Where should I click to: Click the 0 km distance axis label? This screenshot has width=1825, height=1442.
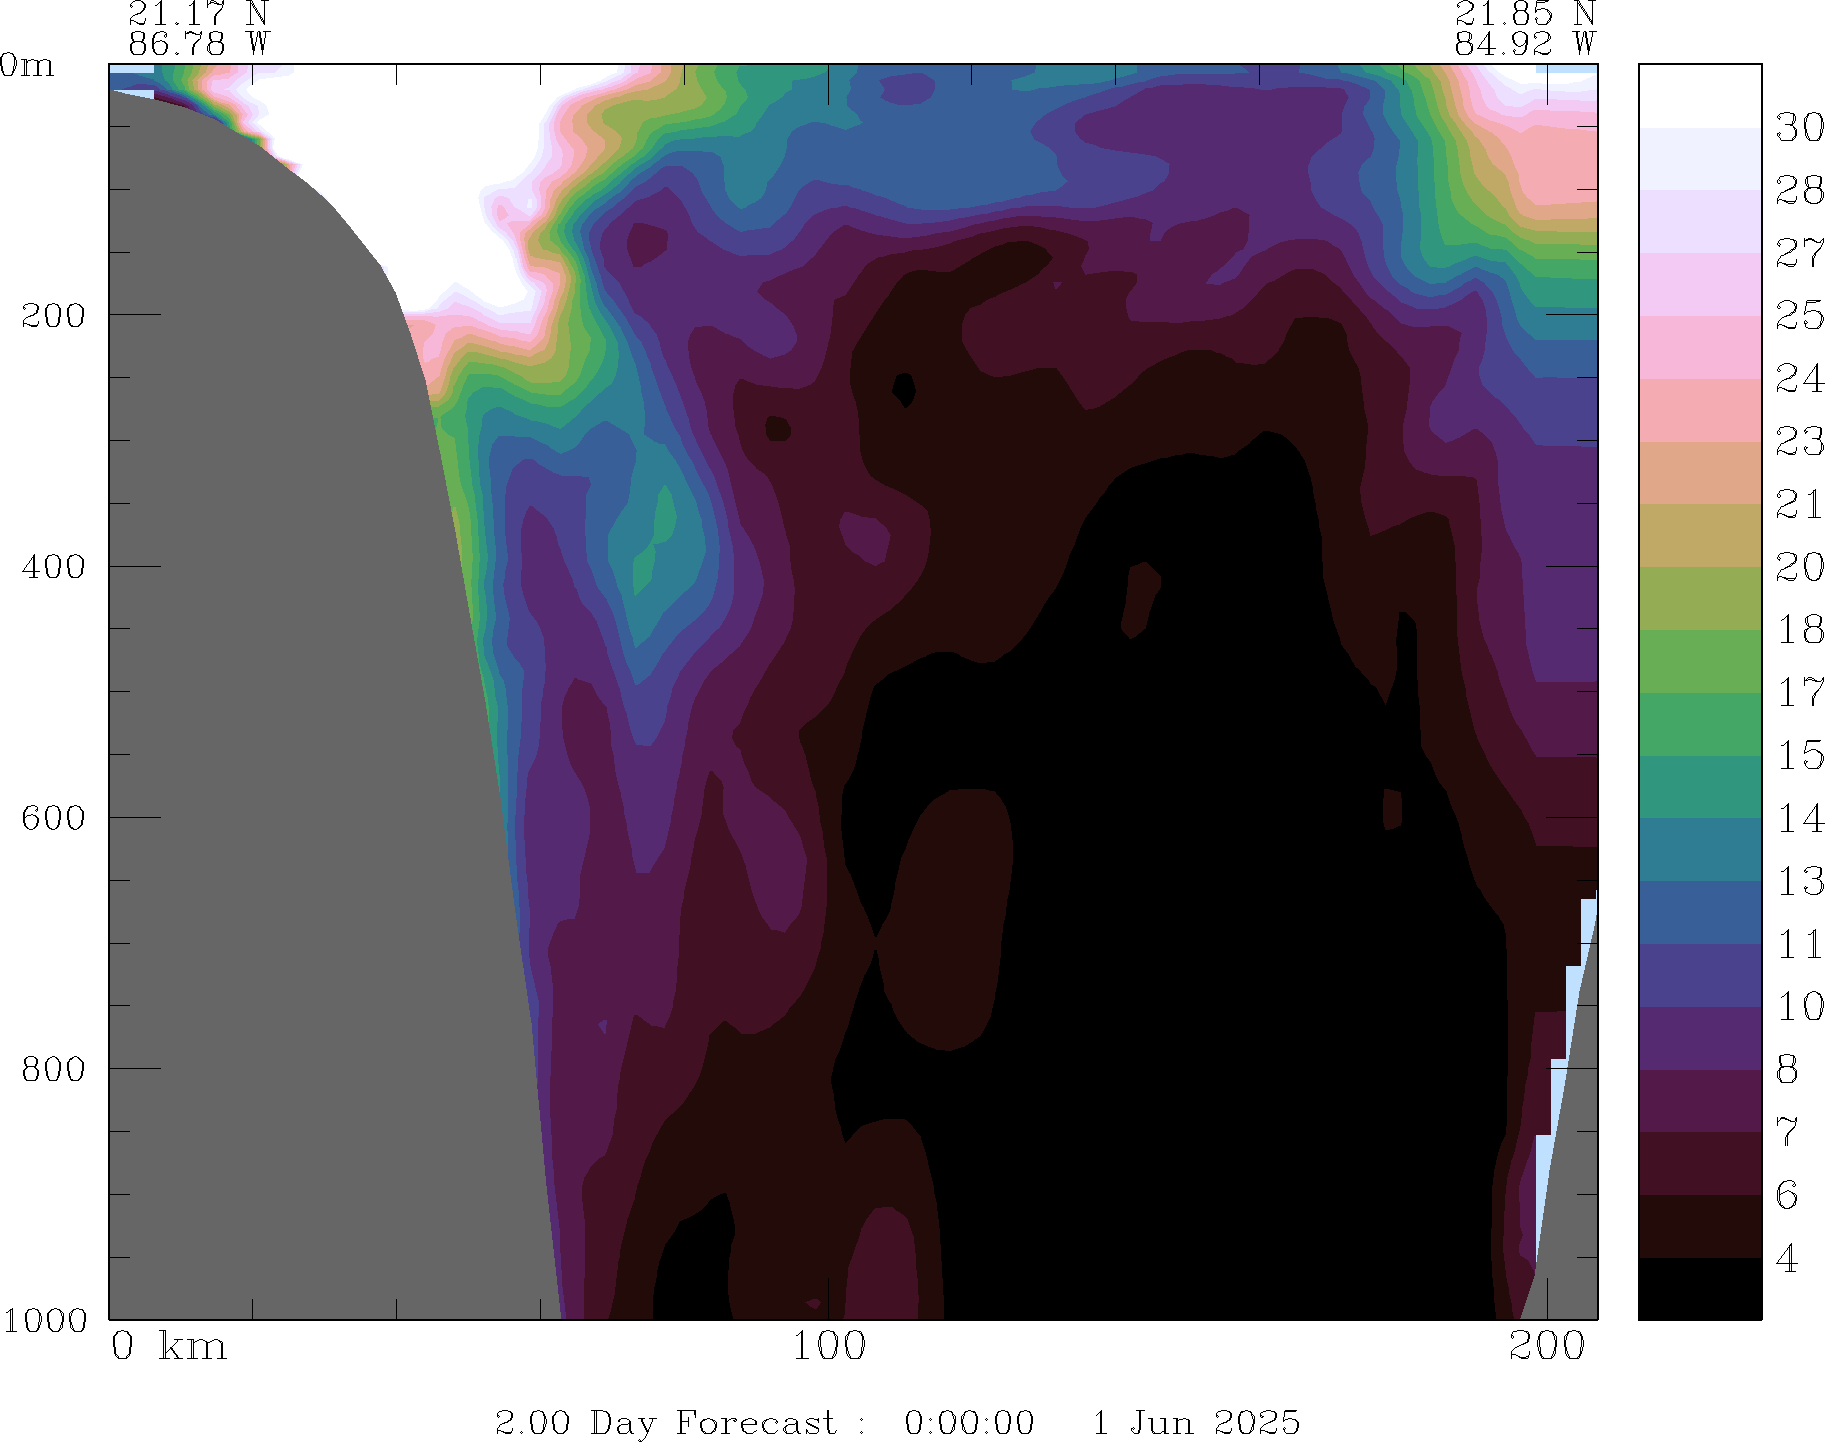(x=168, y=1346)
